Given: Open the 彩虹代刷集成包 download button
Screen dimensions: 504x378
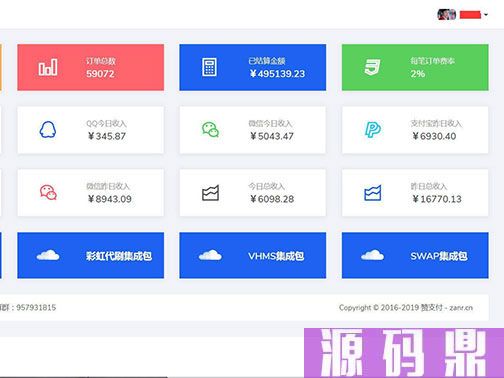Looking at the screenshot, I should tap(91, 255).
